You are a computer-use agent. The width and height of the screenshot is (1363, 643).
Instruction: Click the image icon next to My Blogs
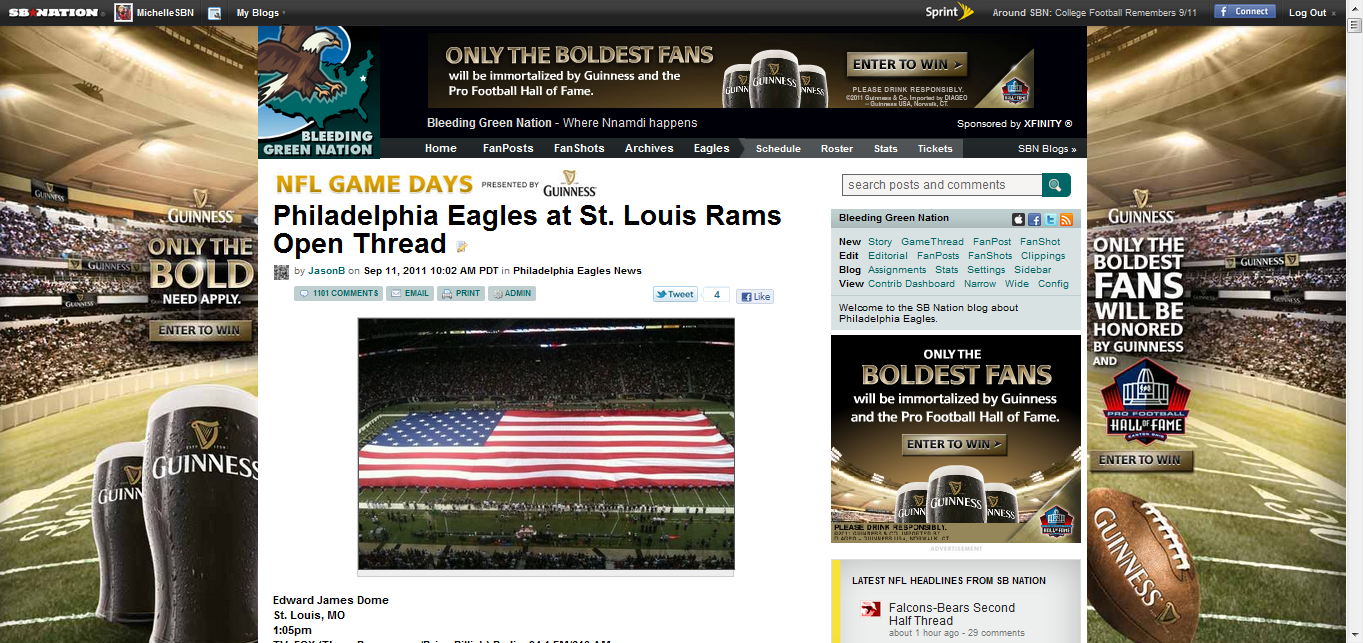(214, 13)
